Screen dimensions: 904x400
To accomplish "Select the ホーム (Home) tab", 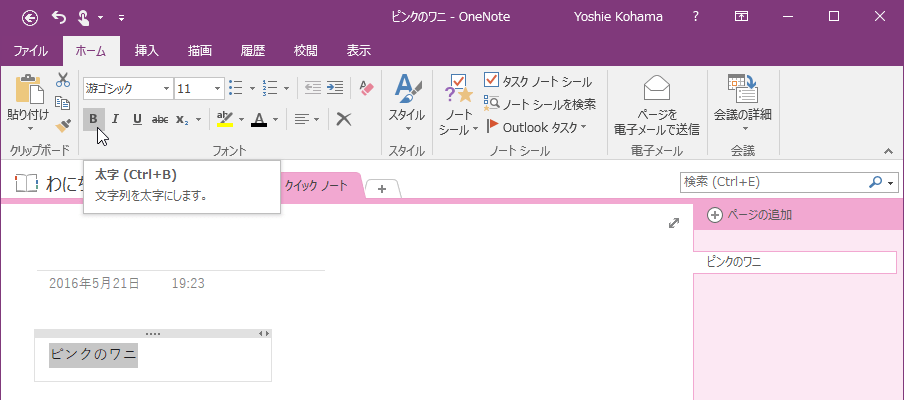I will click(91, 51).
